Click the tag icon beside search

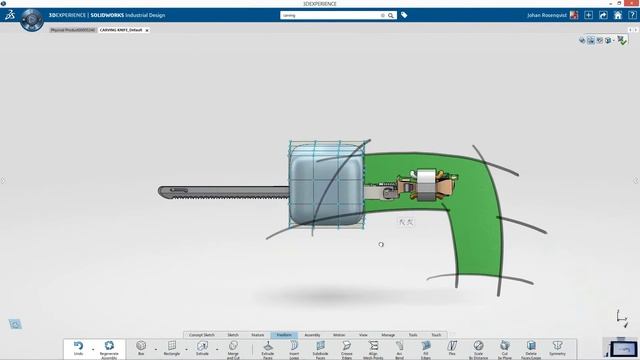point(404,15)
